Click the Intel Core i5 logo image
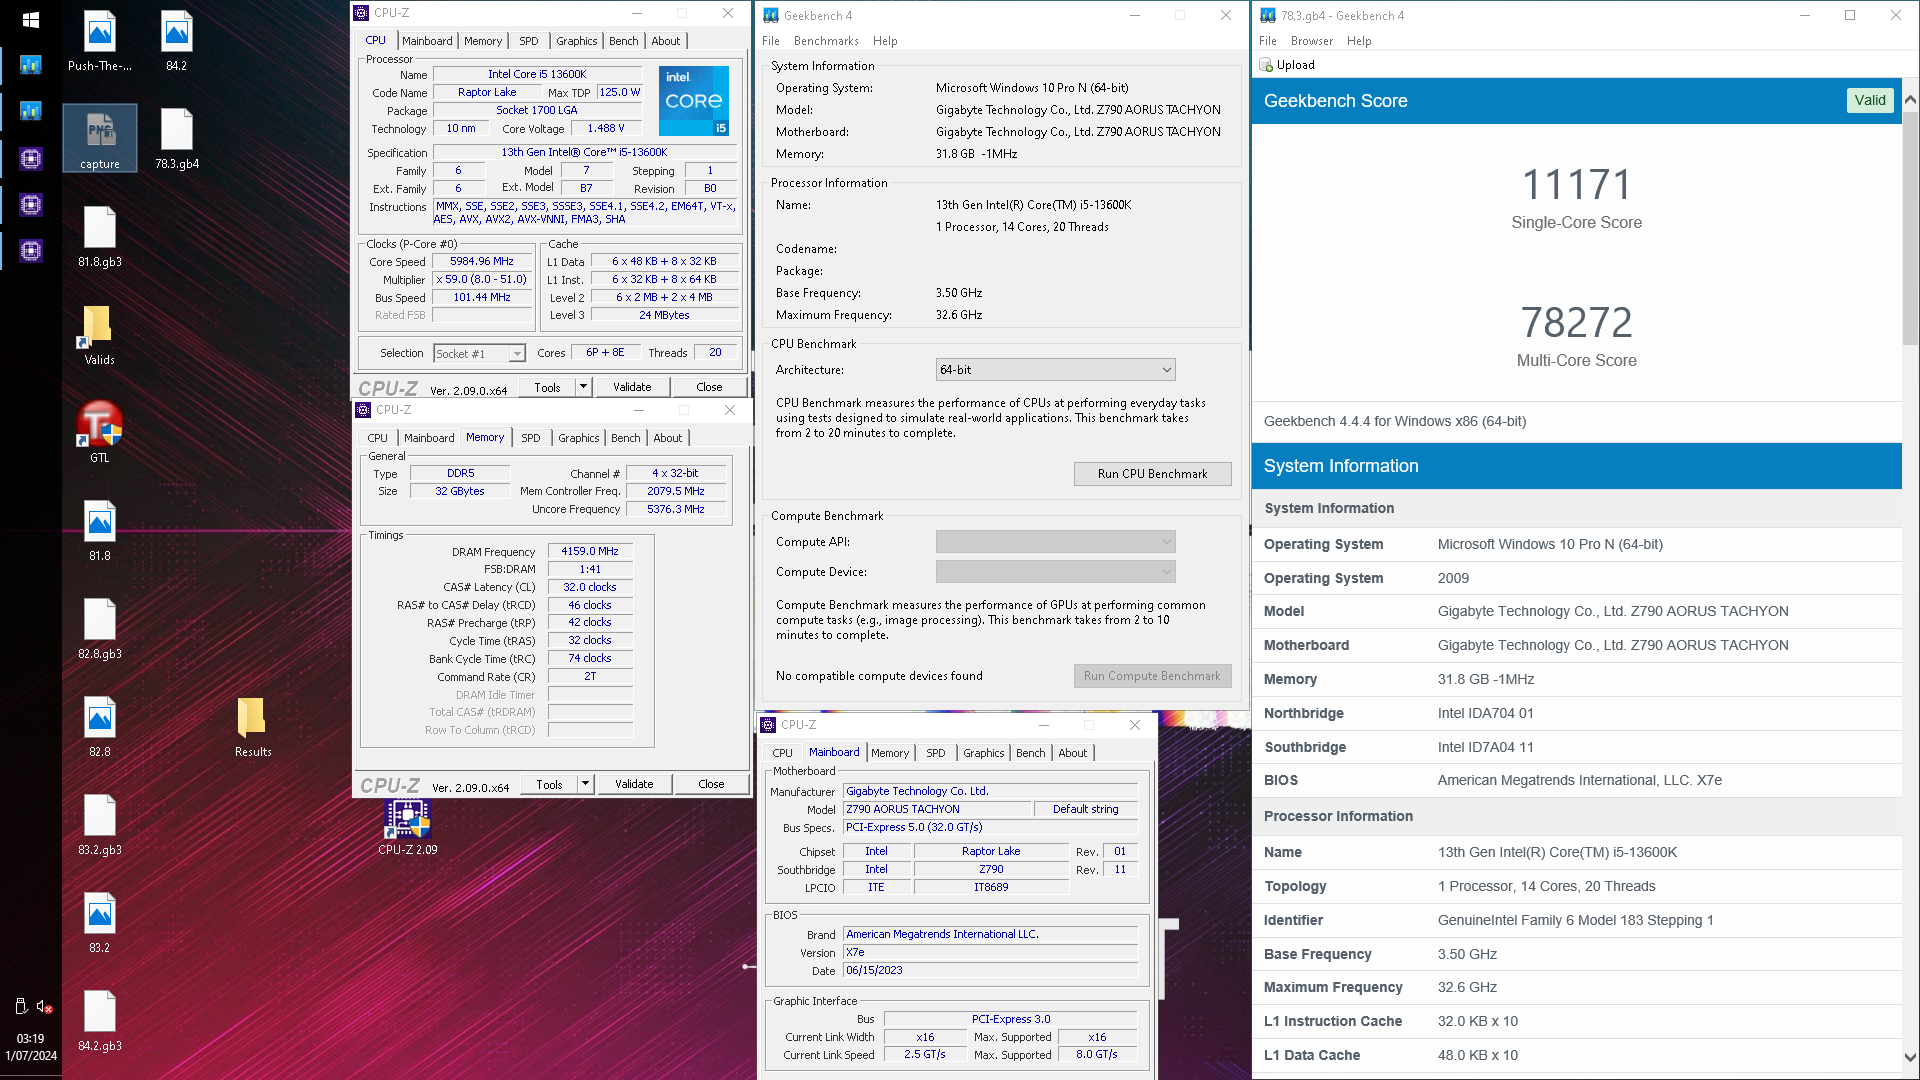 694,101
